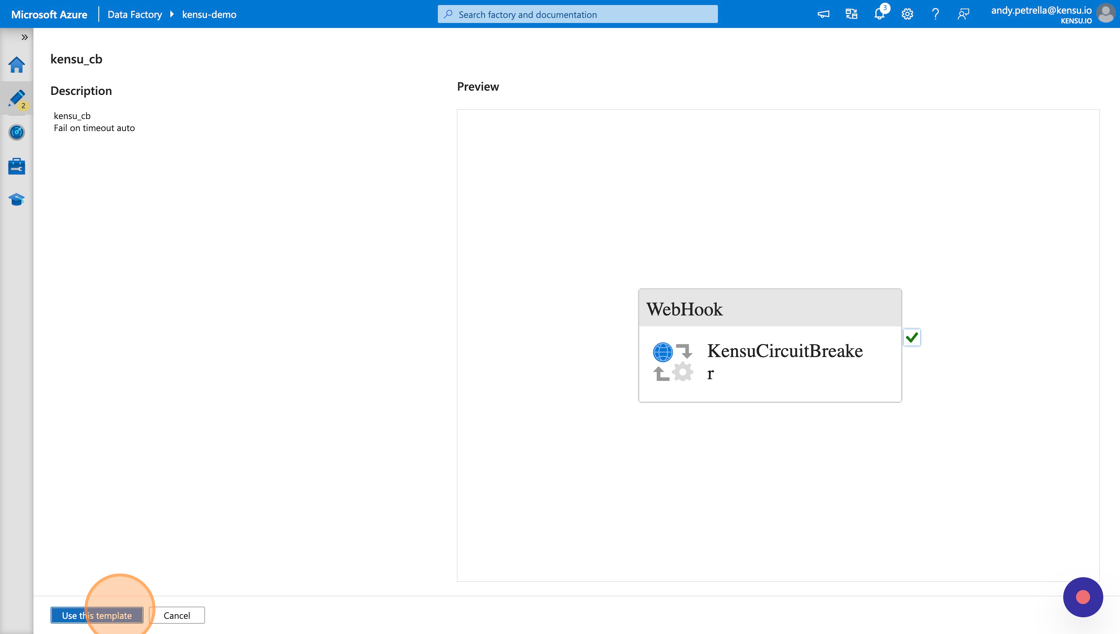
Task: Open the user account avatar
Action: [x=1106, y=14]
